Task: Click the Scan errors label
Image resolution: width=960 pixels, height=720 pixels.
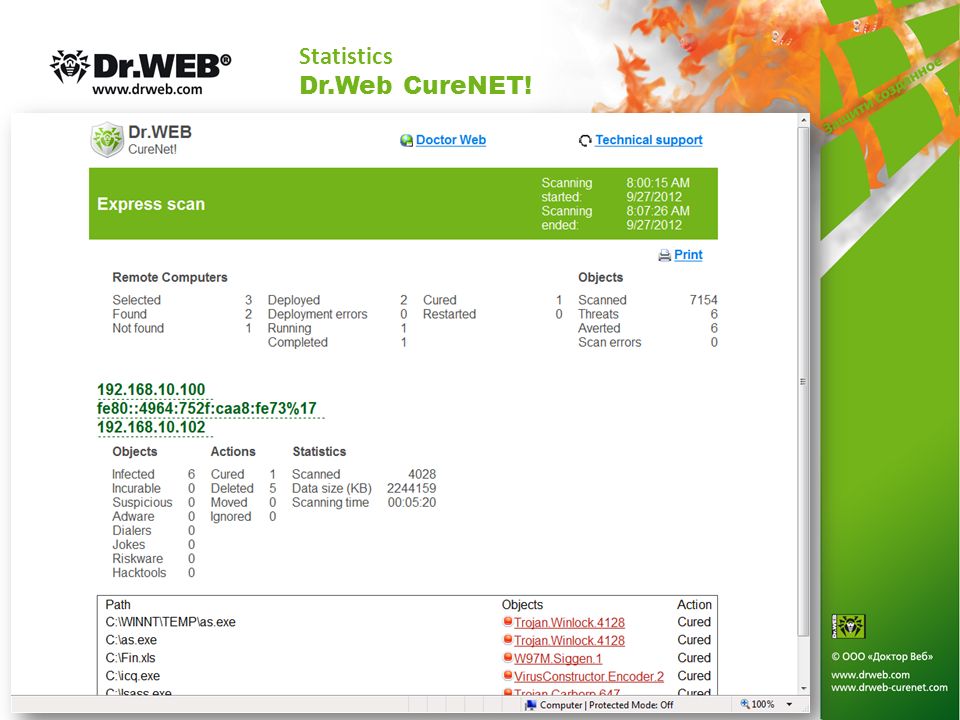Action: (609, 342)
